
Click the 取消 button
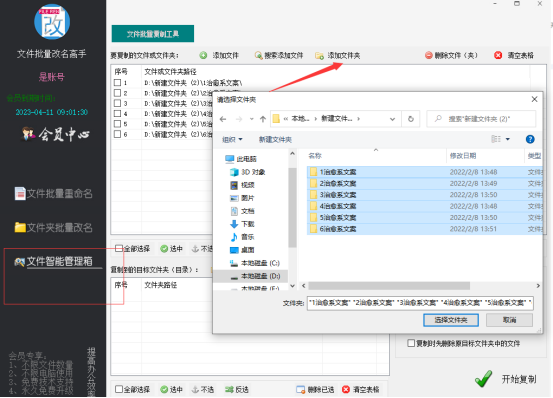point(509,320)
